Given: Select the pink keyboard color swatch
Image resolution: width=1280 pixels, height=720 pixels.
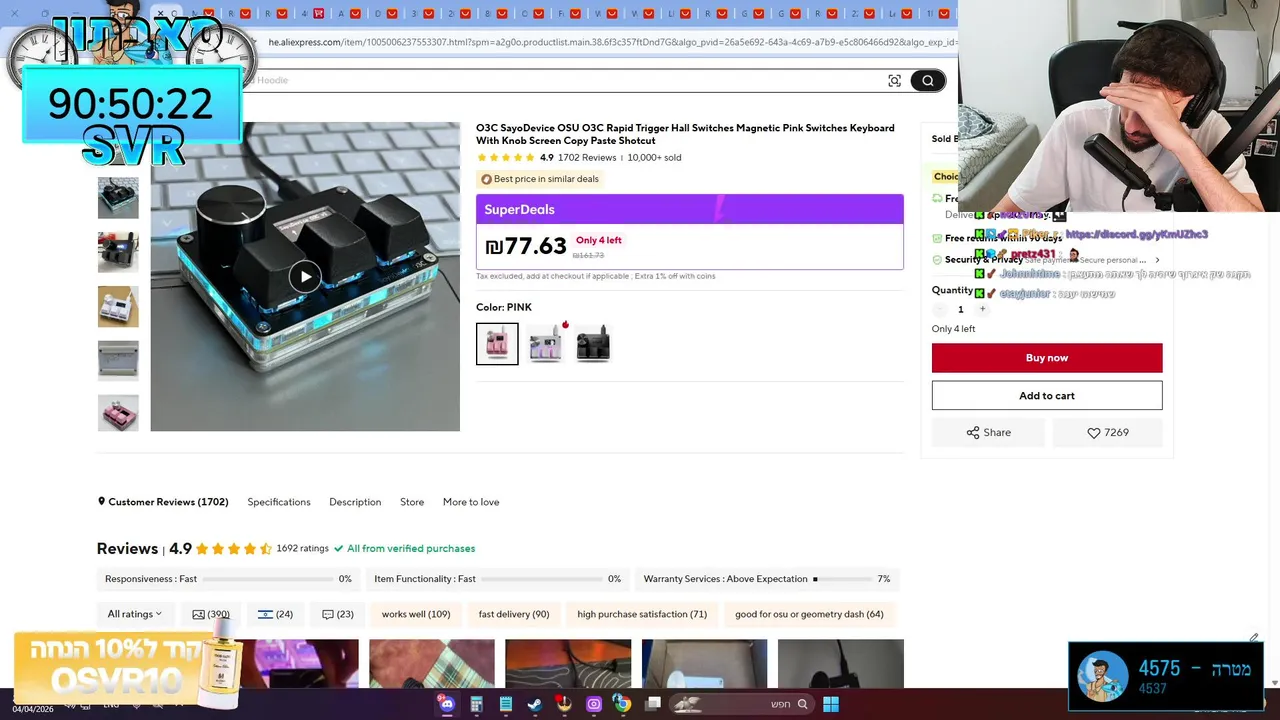Looking at the screenshot, I should coord(497,343).
